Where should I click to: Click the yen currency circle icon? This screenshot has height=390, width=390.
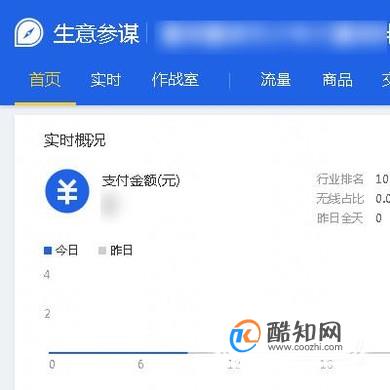(x=67, y=191)
